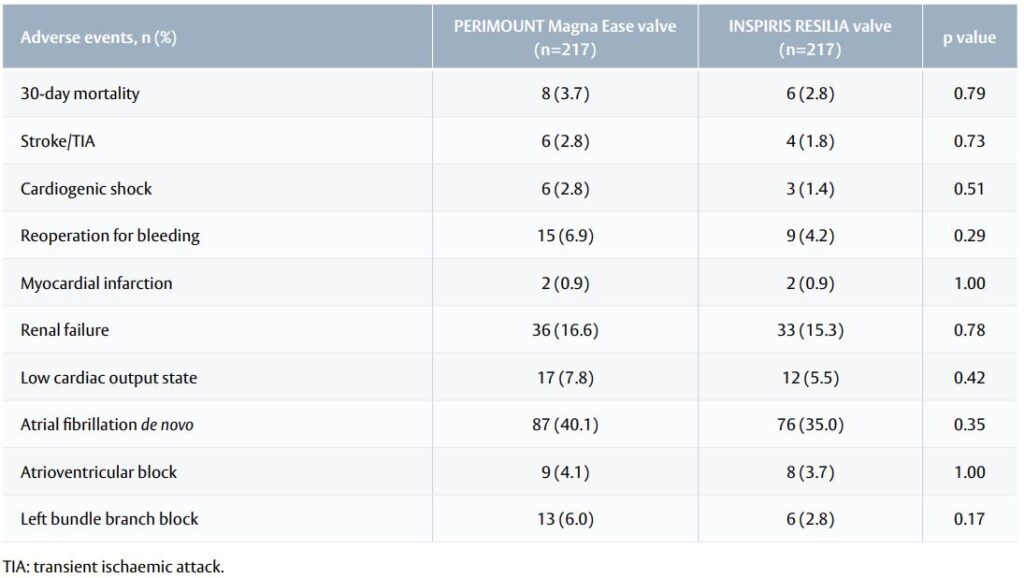Click the 30-day mortality row label
The height and width of the screenshot is (578, 1024).
(x=80, y=94)
